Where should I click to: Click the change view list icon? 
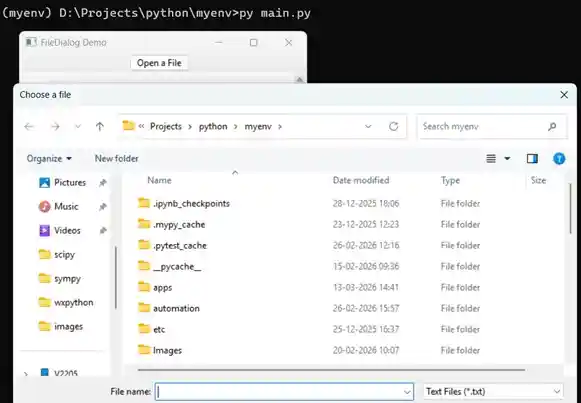click(x=491, y=159)
